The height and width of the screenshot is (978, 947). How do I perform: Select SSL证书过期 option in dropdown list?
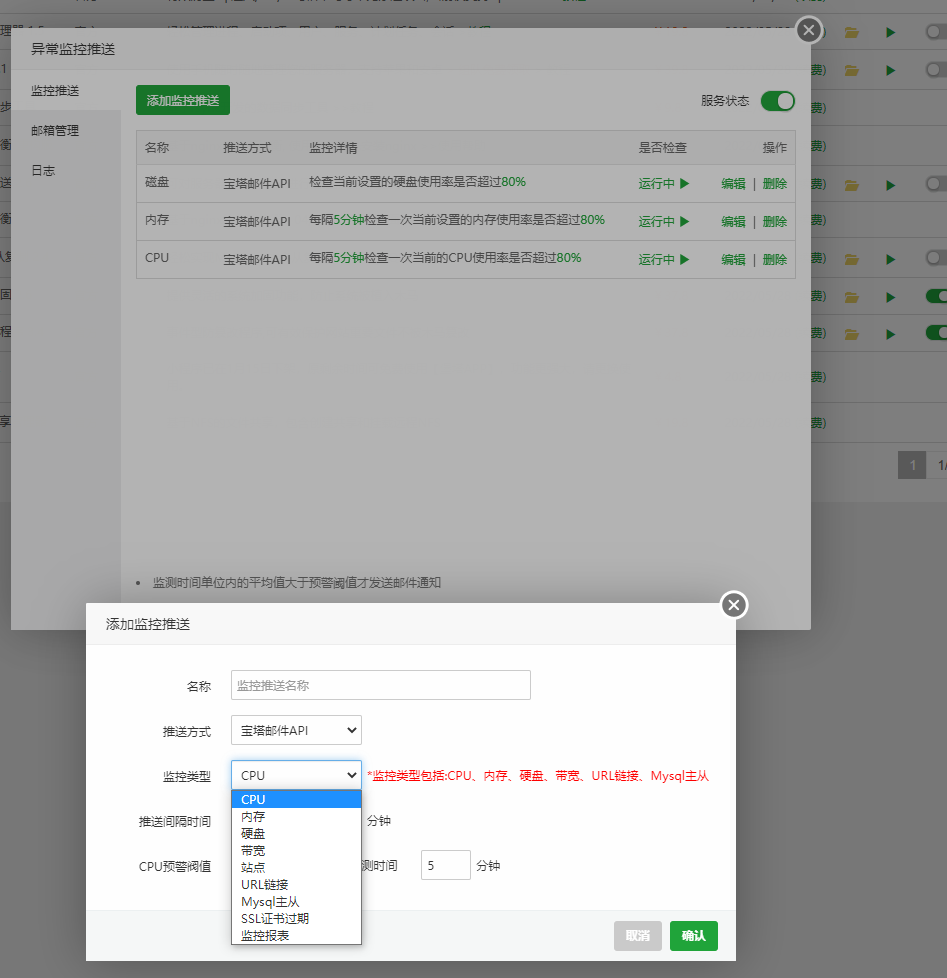point(296,918)
